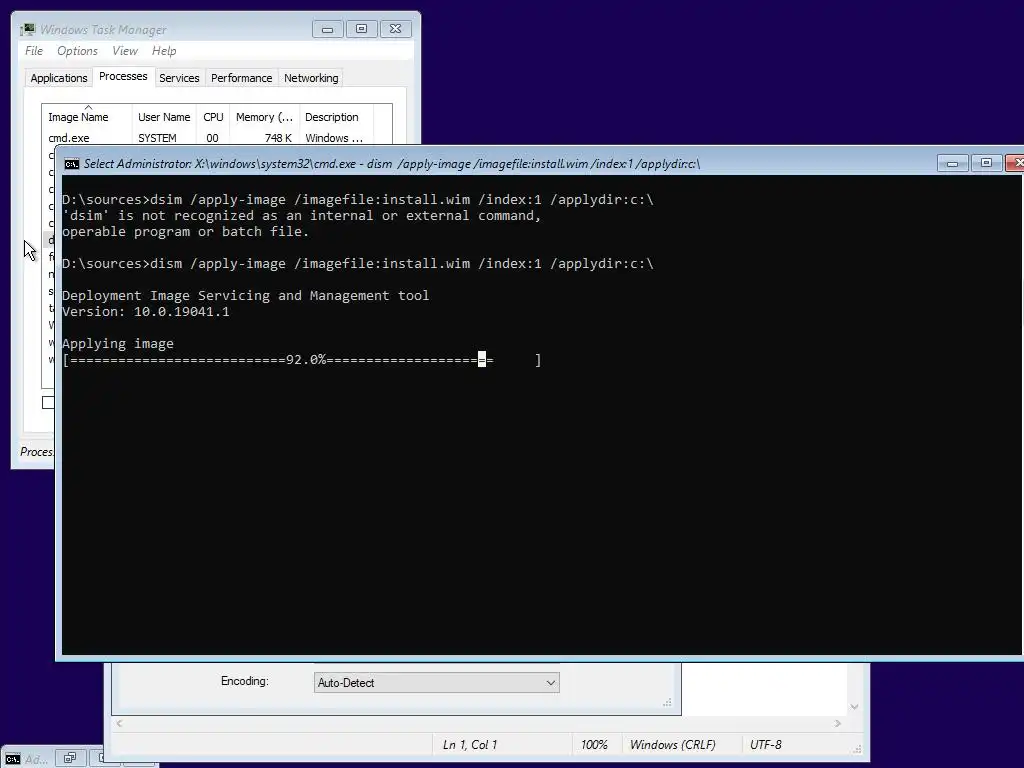Click the second dism /apply-image command line
The image size is (1024, 768).
[357, 263]
